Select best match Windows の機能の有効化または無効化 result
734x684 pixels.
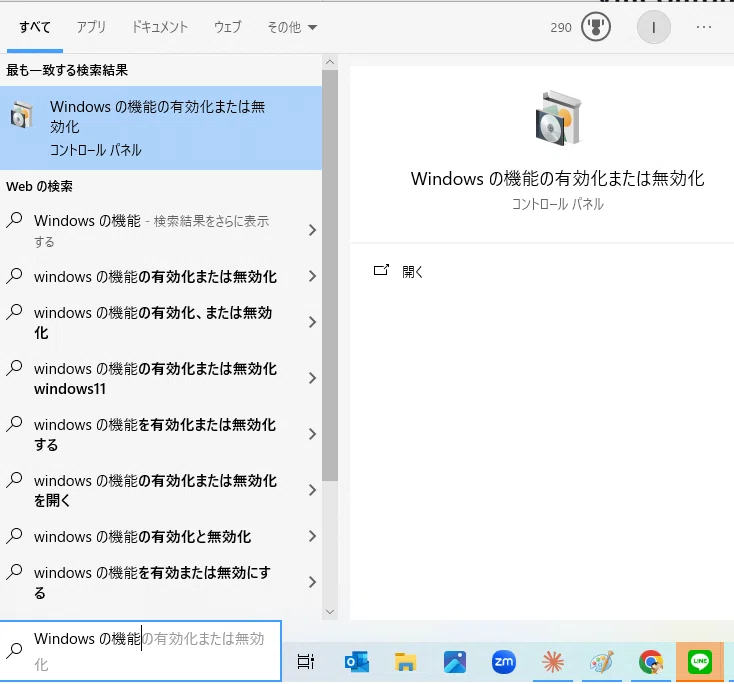point(161,128)
